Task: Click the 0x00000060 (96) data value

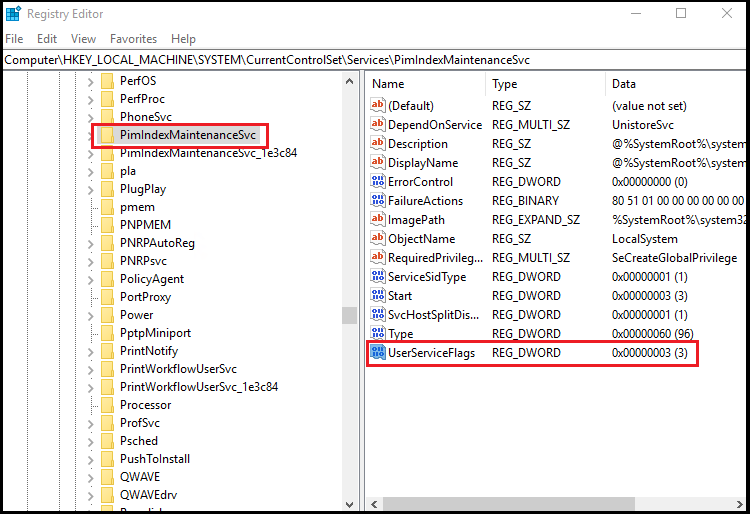Action: pyautogui.click(x=652, y=334)
